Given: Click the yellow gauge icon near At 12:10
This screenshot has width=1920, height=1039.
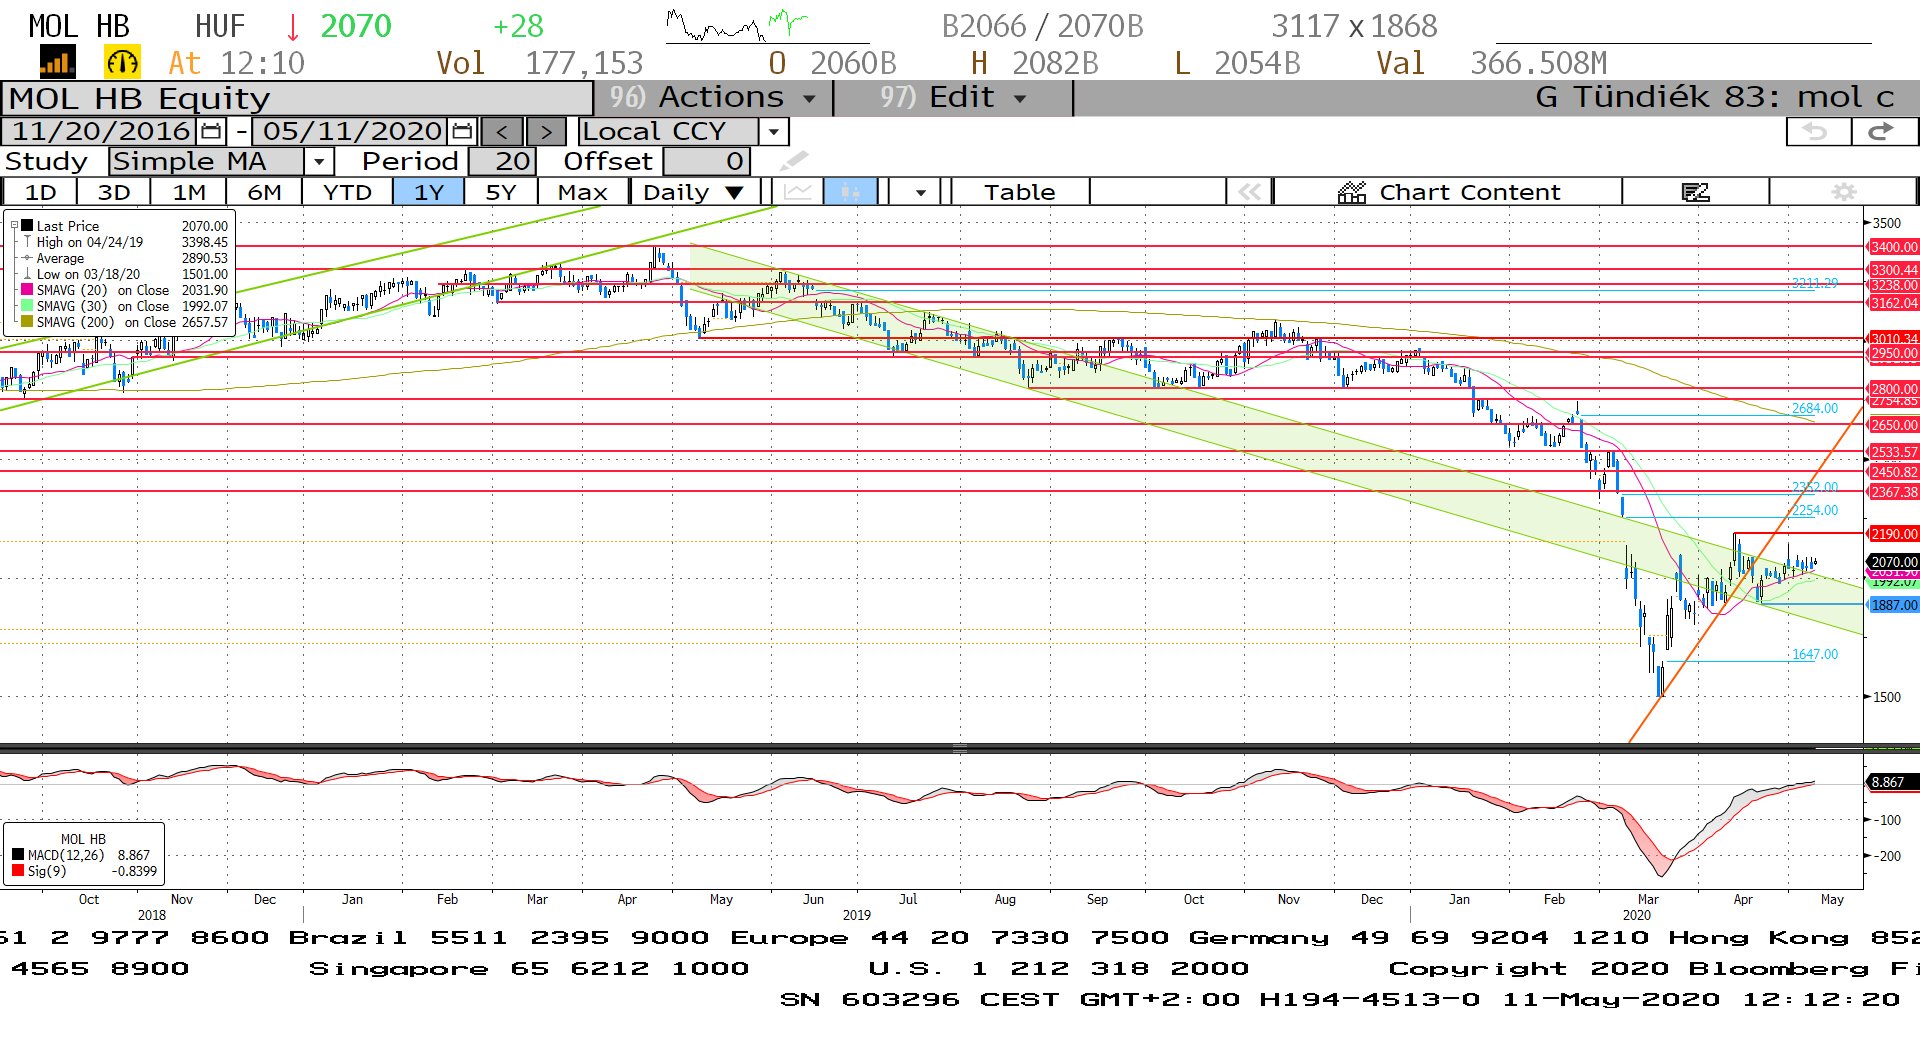Looking at the screenshot, I should (122, 63).
